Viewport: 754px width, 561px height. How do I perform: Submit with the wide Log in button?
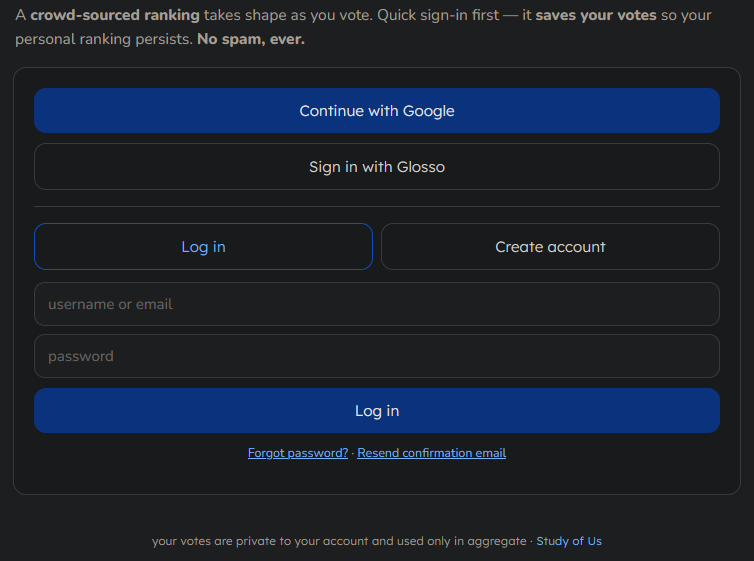377,411
